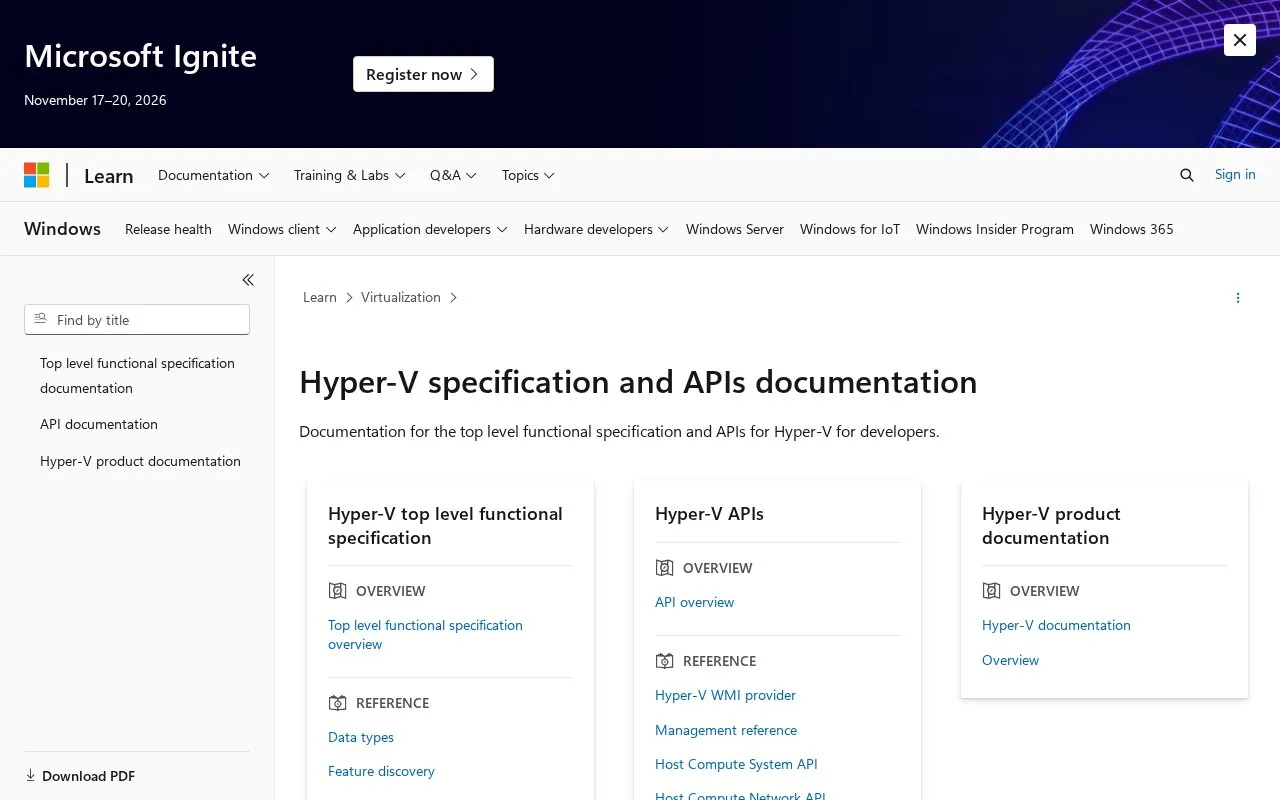Open the more actions ellipsis menu

pos(1238,298)
